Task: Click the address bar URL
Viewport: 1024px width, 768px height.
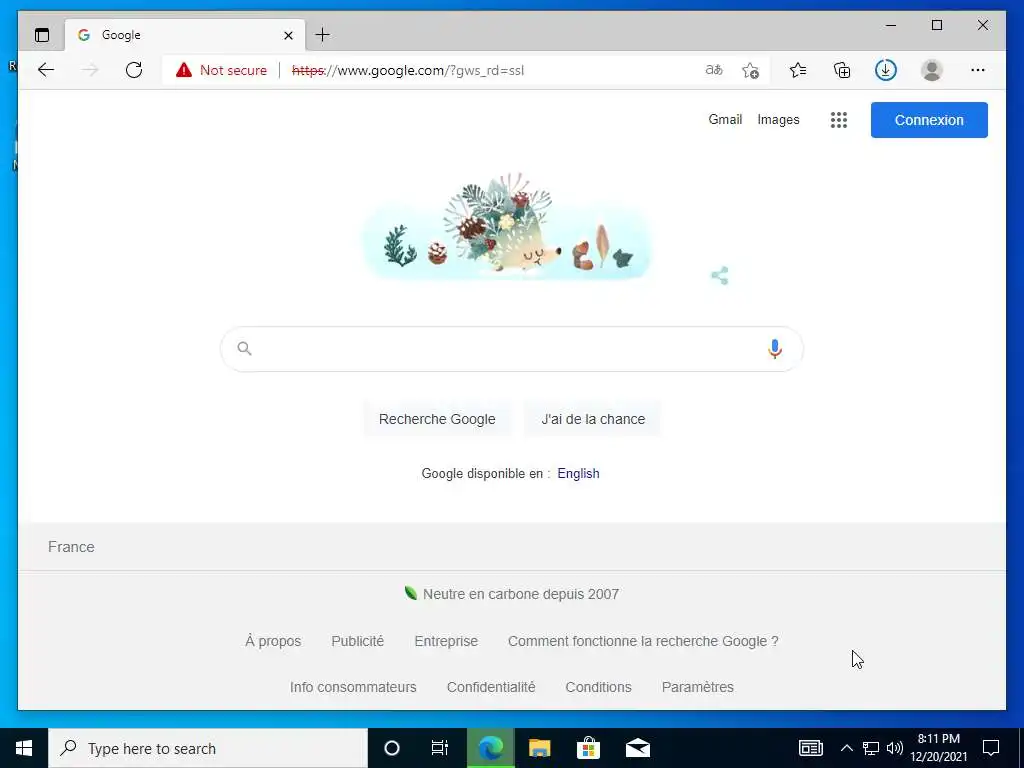Action: click(408, 71)
